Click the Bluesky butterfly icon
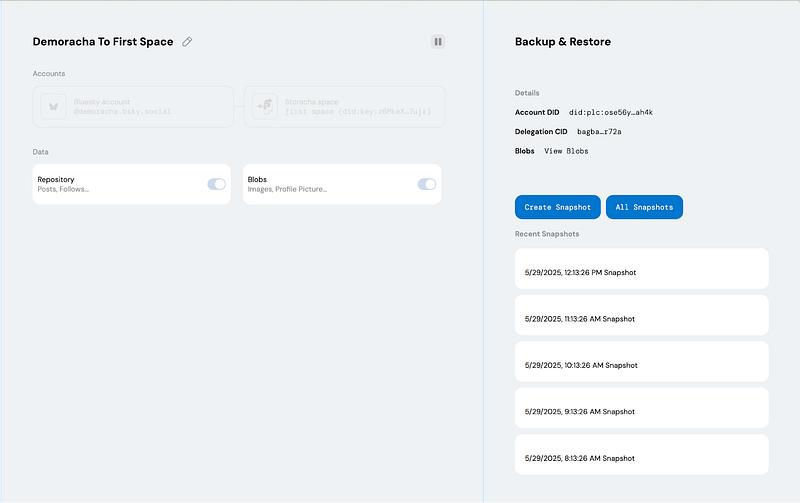Viewport: 800px width, 503px height. (53, 106)
